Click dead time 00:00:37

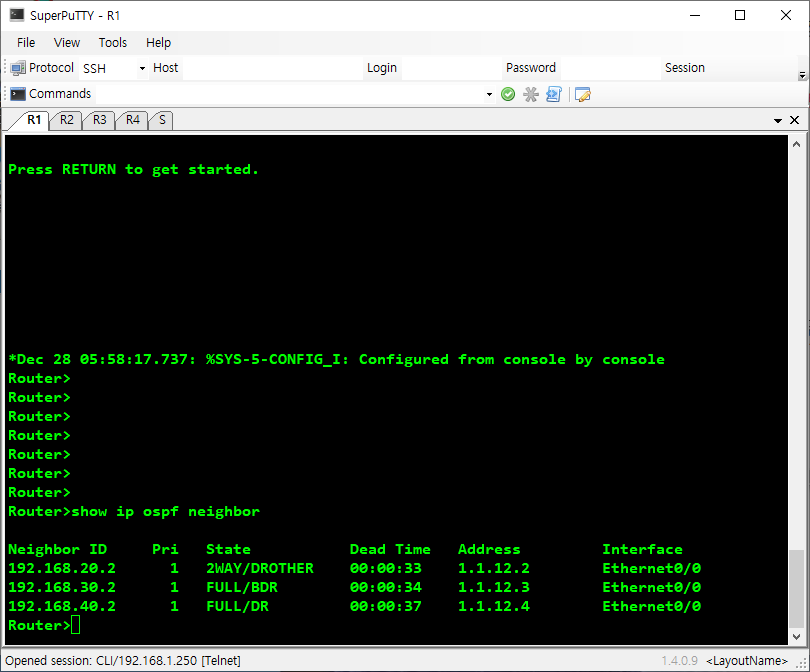386,606
